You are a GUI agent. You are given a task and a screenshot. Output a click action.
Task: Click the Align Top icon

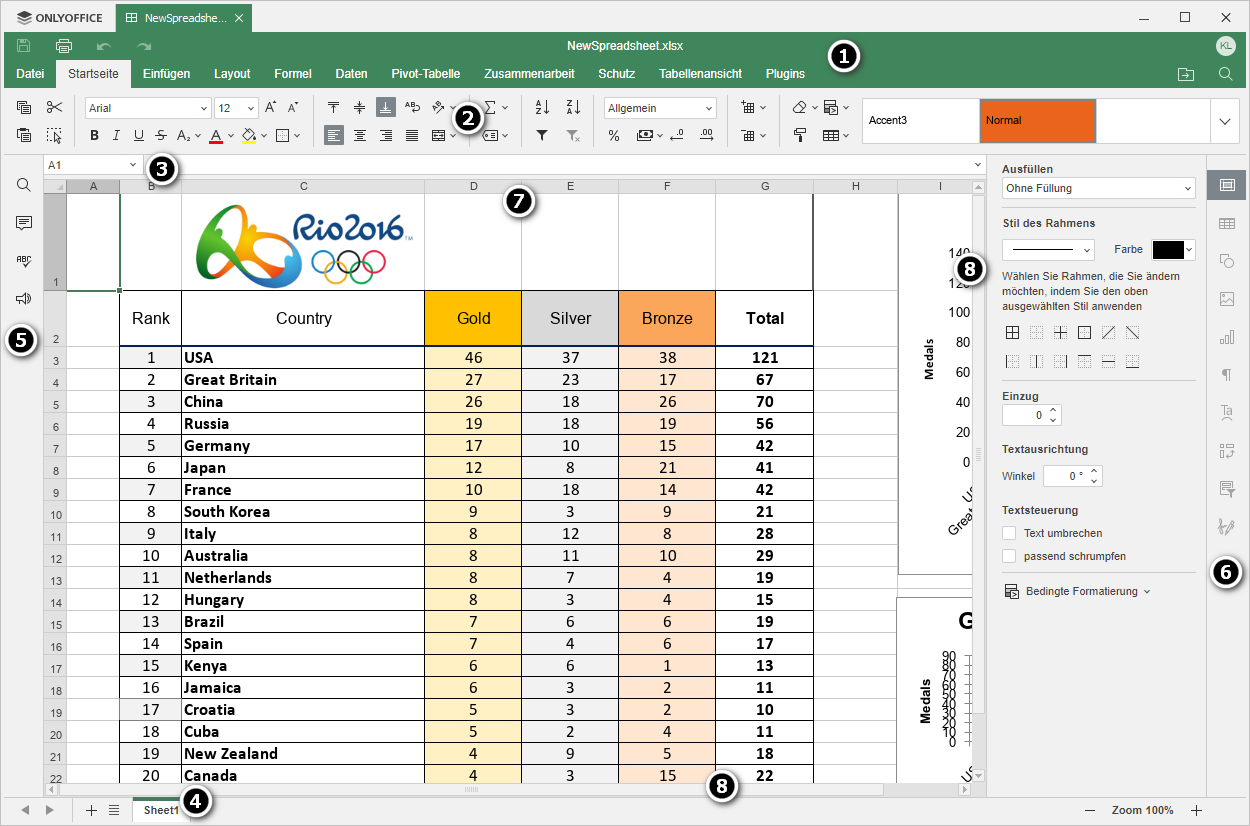333,108
